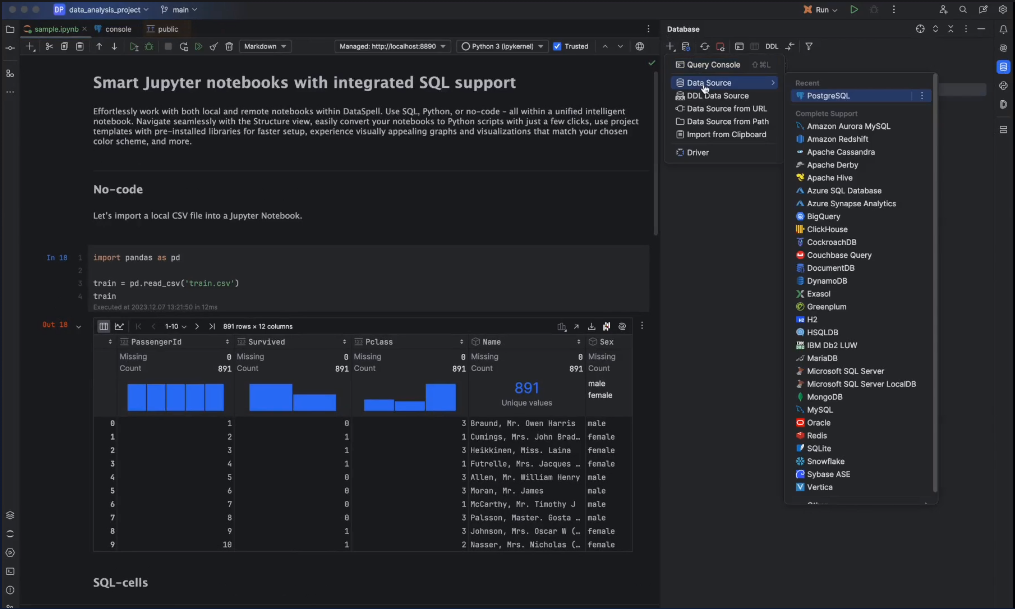Viewport: 1015px width, 609px height.
Task: Click the restart kernel icon
Action: coord(184,47)
